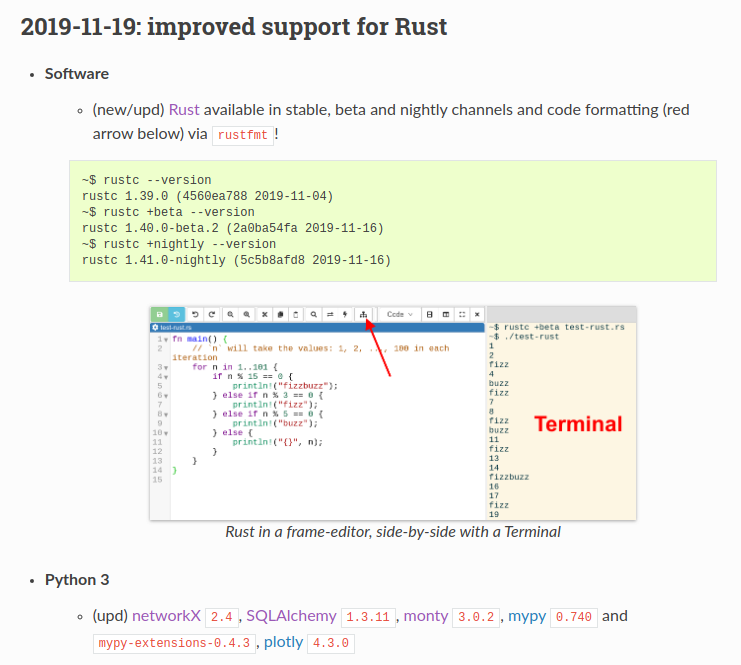Click the split frame horizontally icon
This screenshot has height=665, width=741.
click(x=429, y=314)
